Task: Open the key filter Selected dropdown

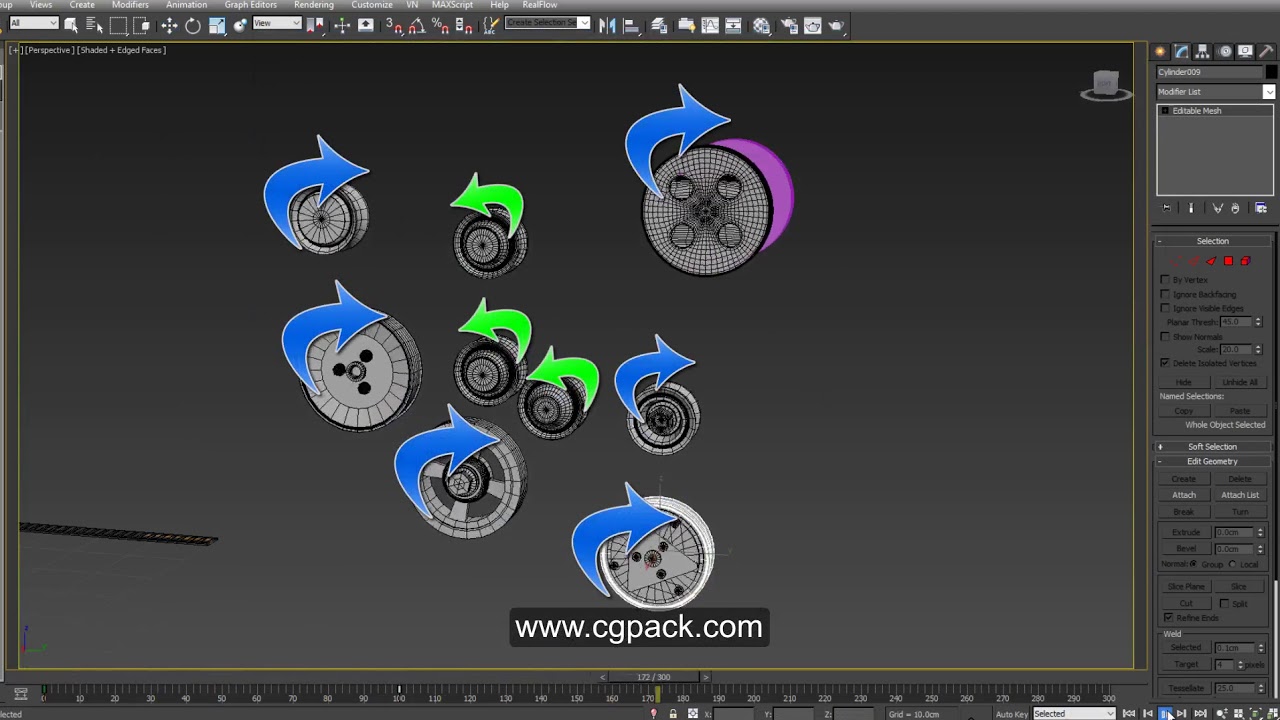Action: click(x=1074, y=713)
